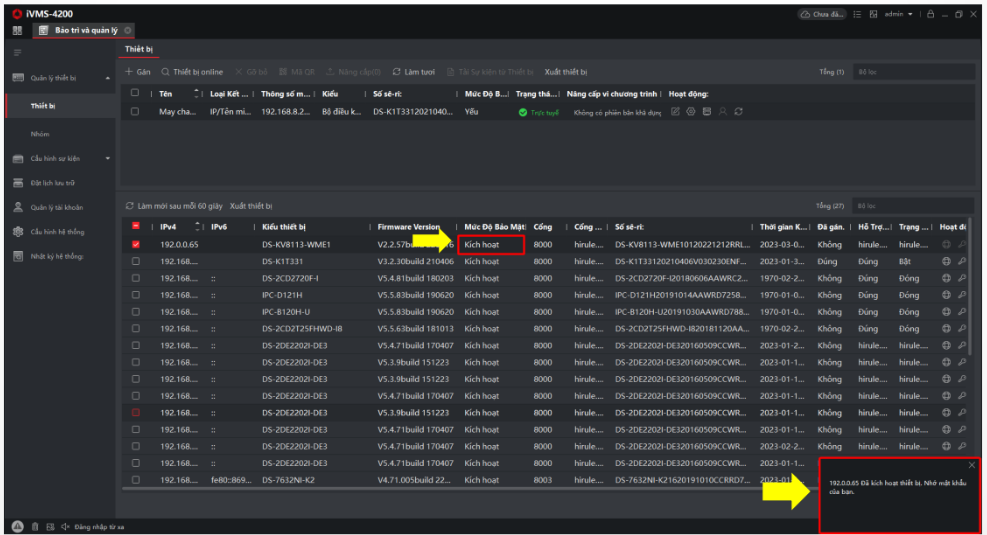This screenshot has width=987, height=535.
Task: Click the Gán add device button
Action: pyautogui.click(x=138, y=72)
